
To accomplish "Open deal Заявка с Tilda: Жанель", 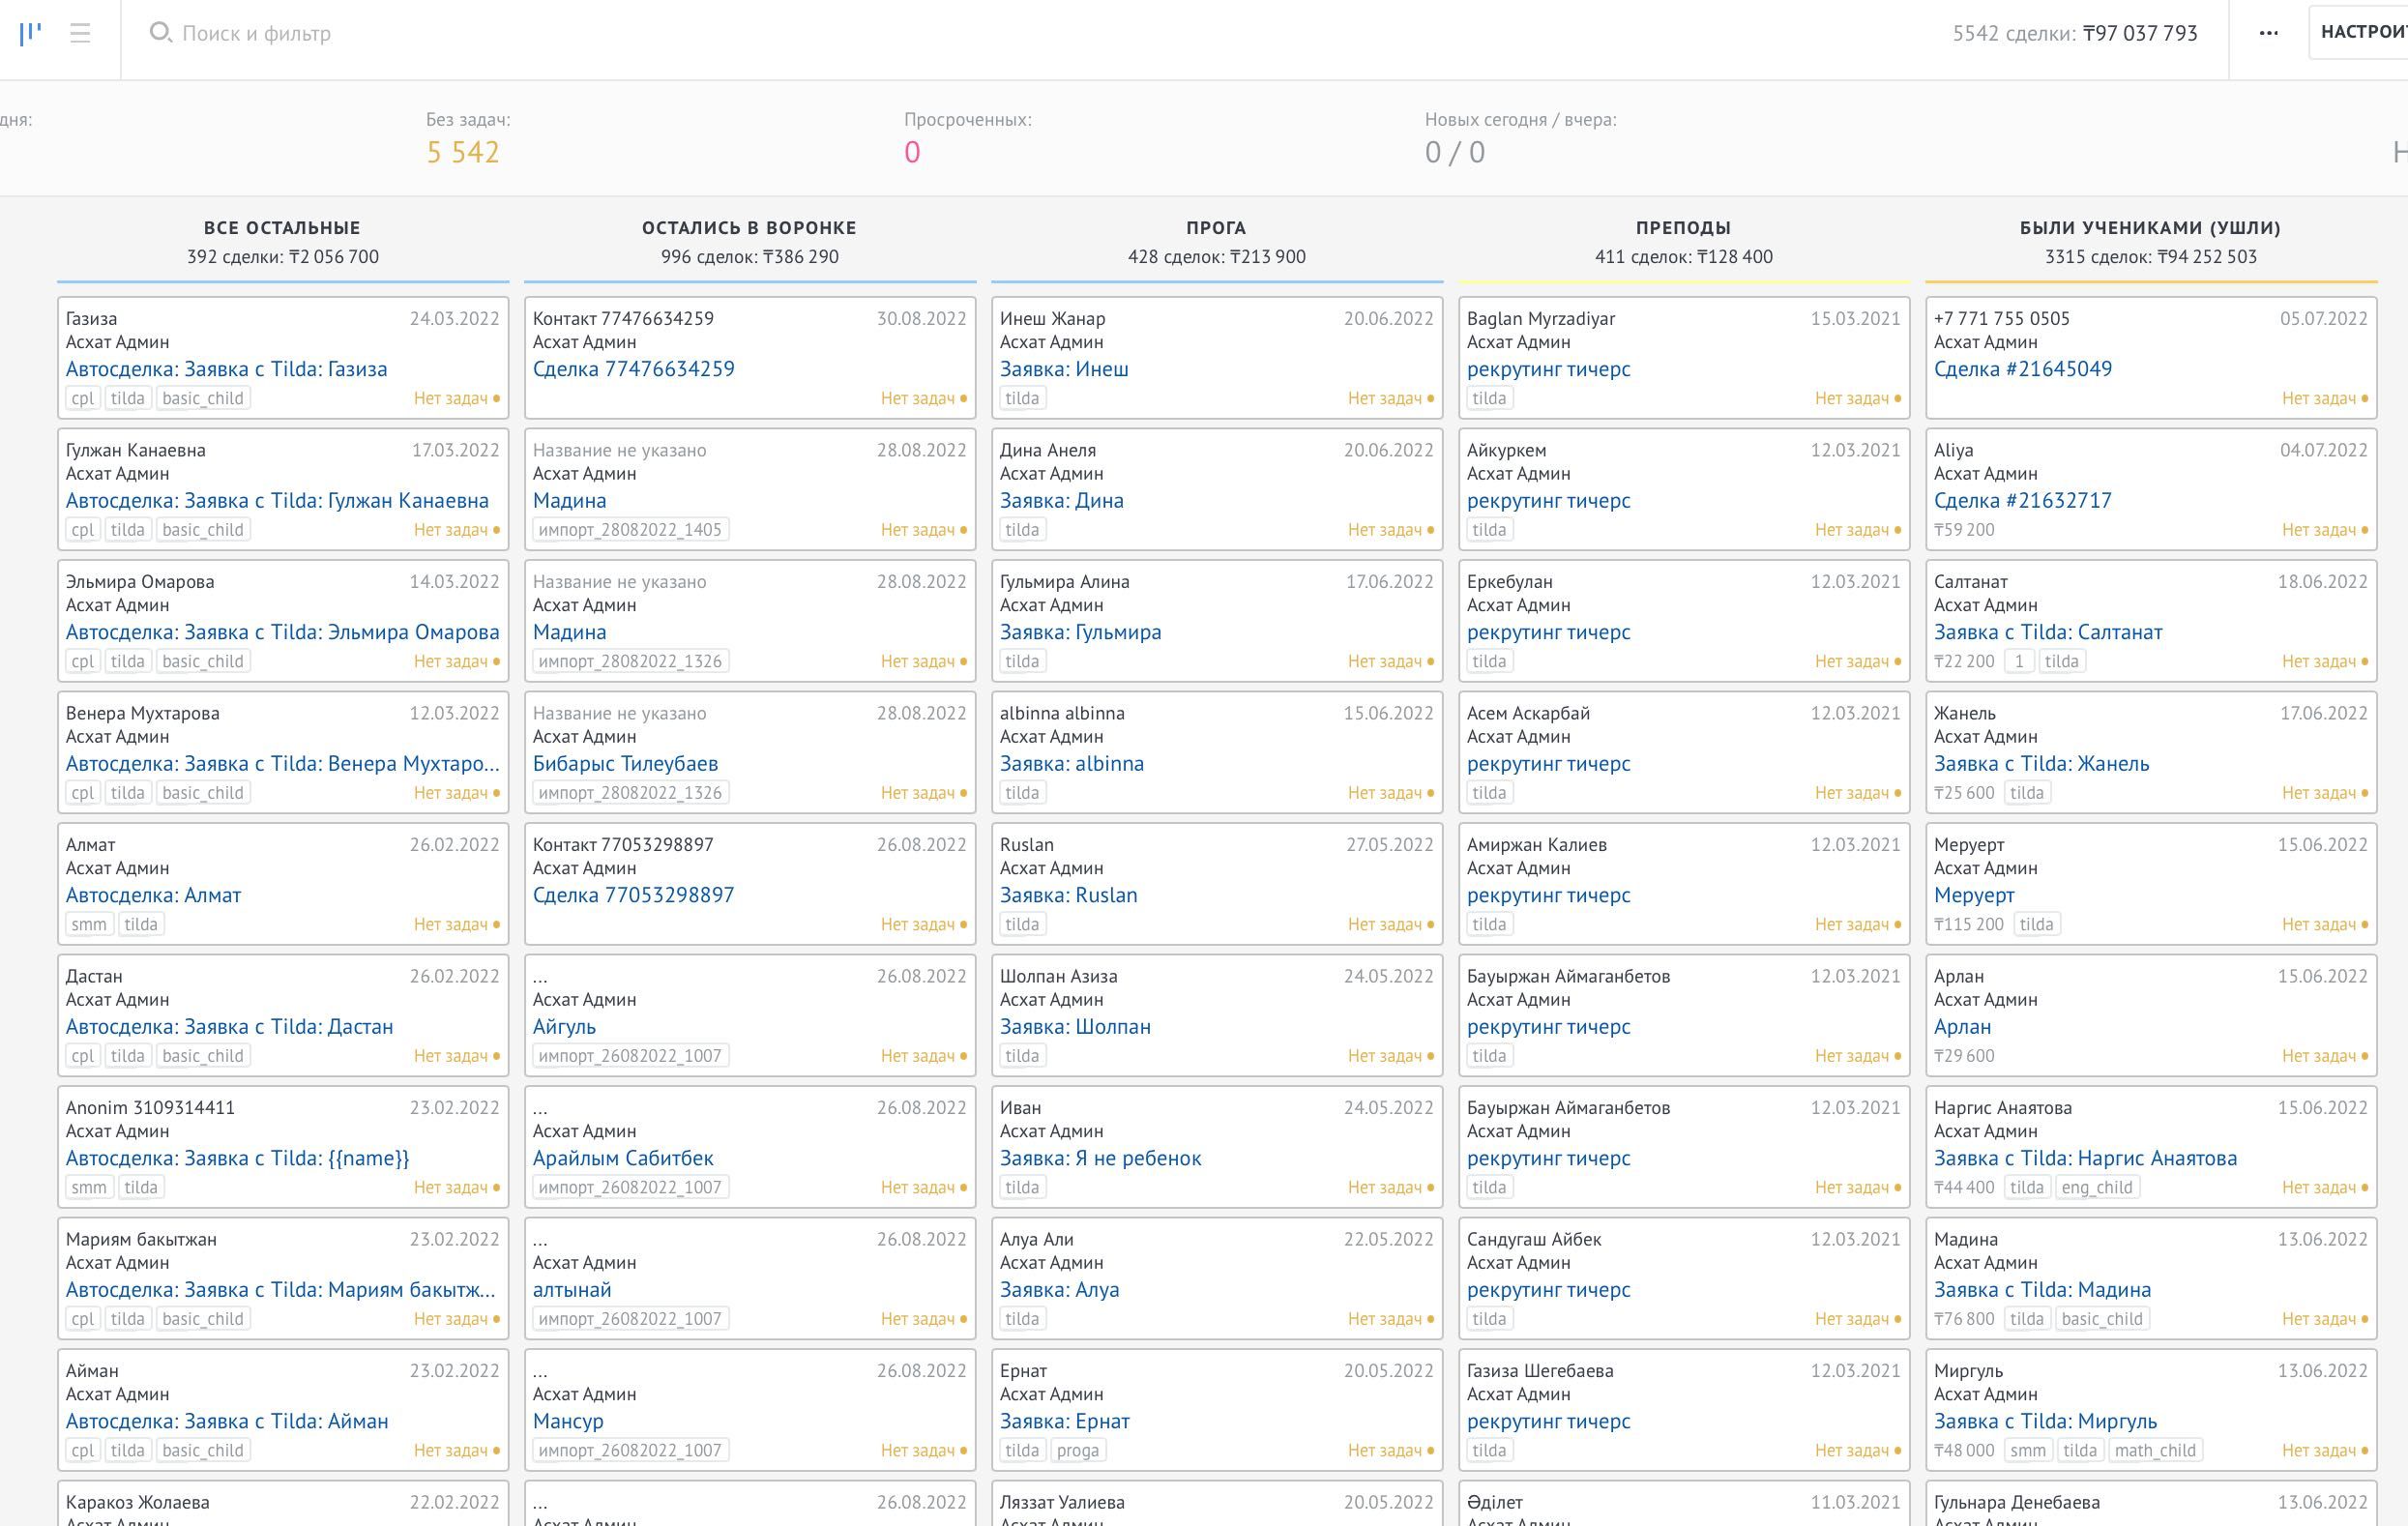I will (2042, 764).
